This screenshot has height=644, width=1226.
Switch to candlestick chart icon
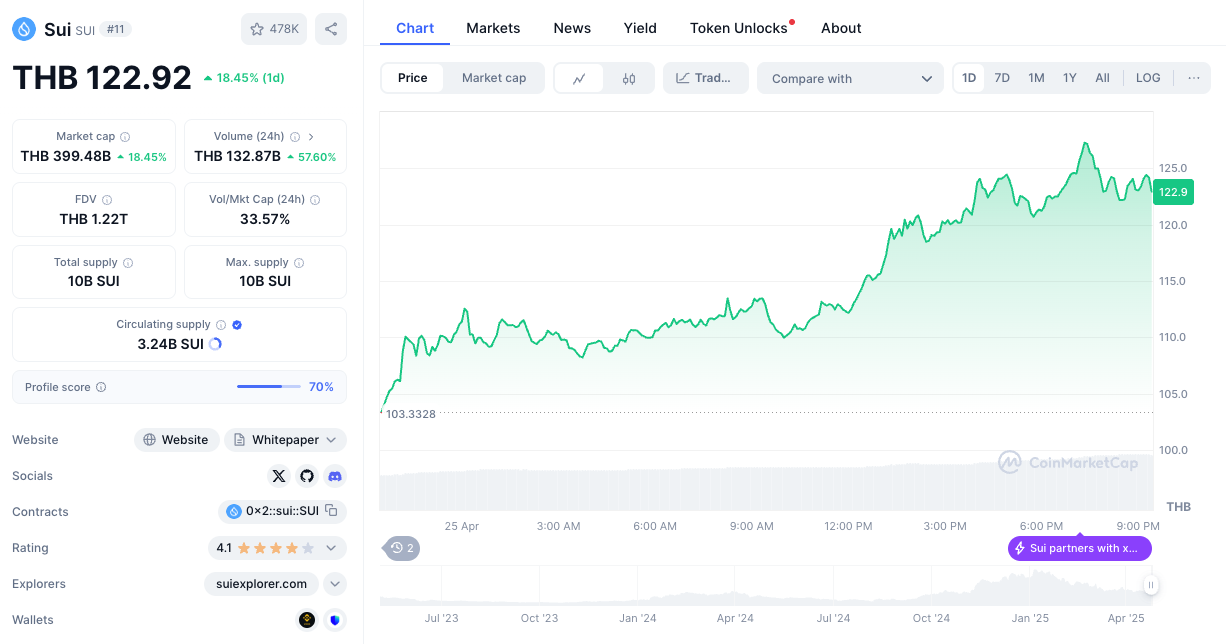point(629,78)
